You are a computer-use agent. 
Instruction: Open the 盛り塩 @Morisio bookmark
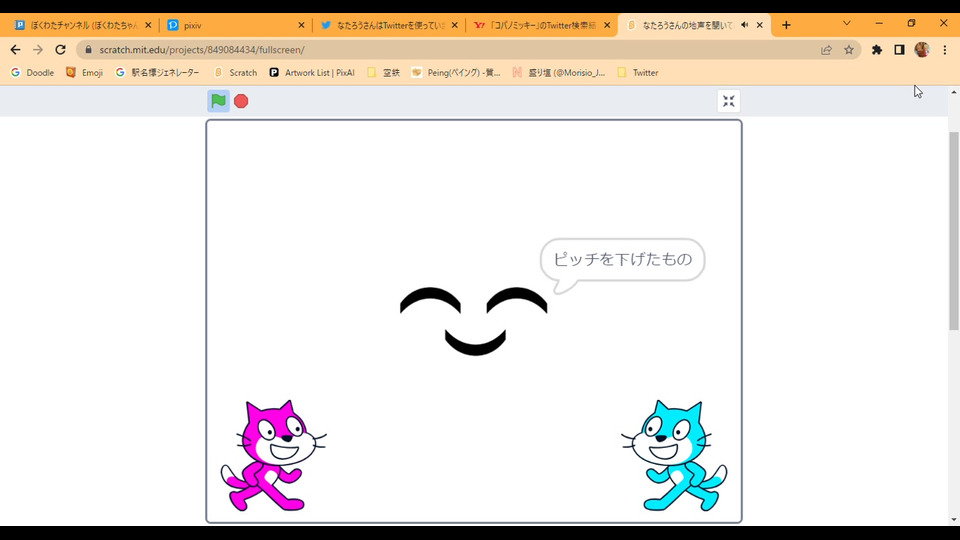click(559, 72)
